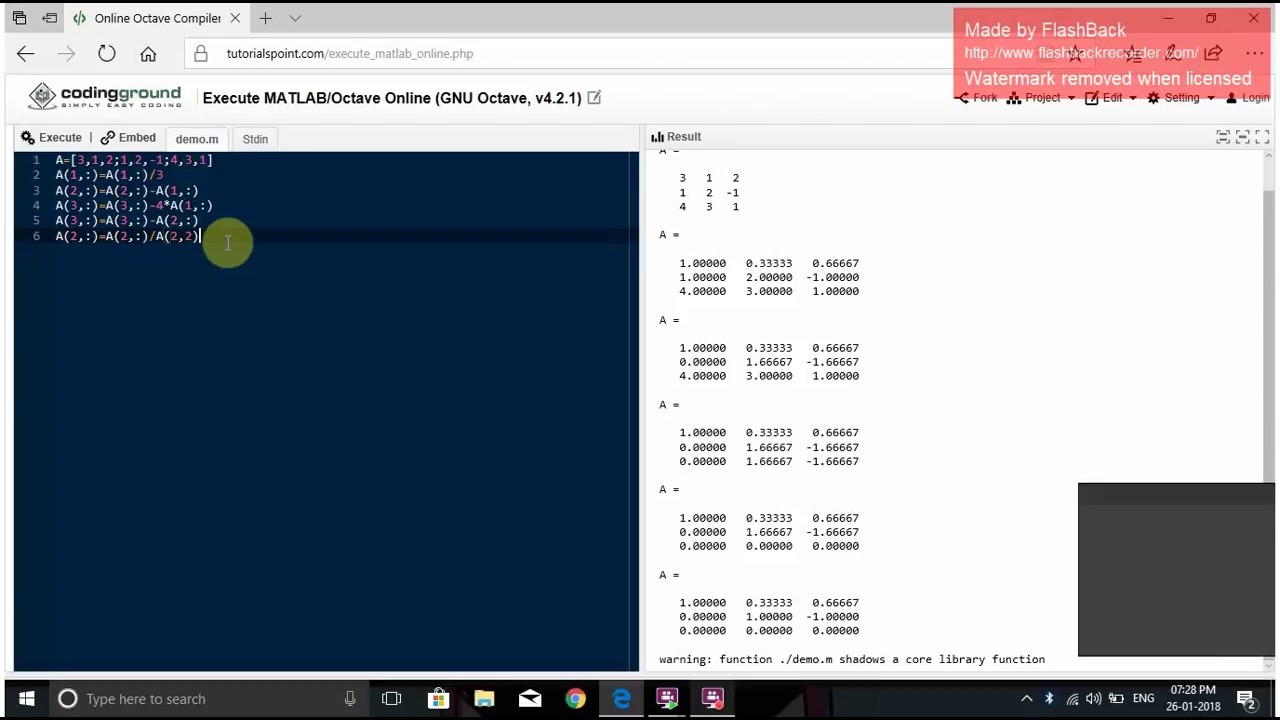
Task: Switch to Microsoft Edge on taskbar
Action: [621, 699]
